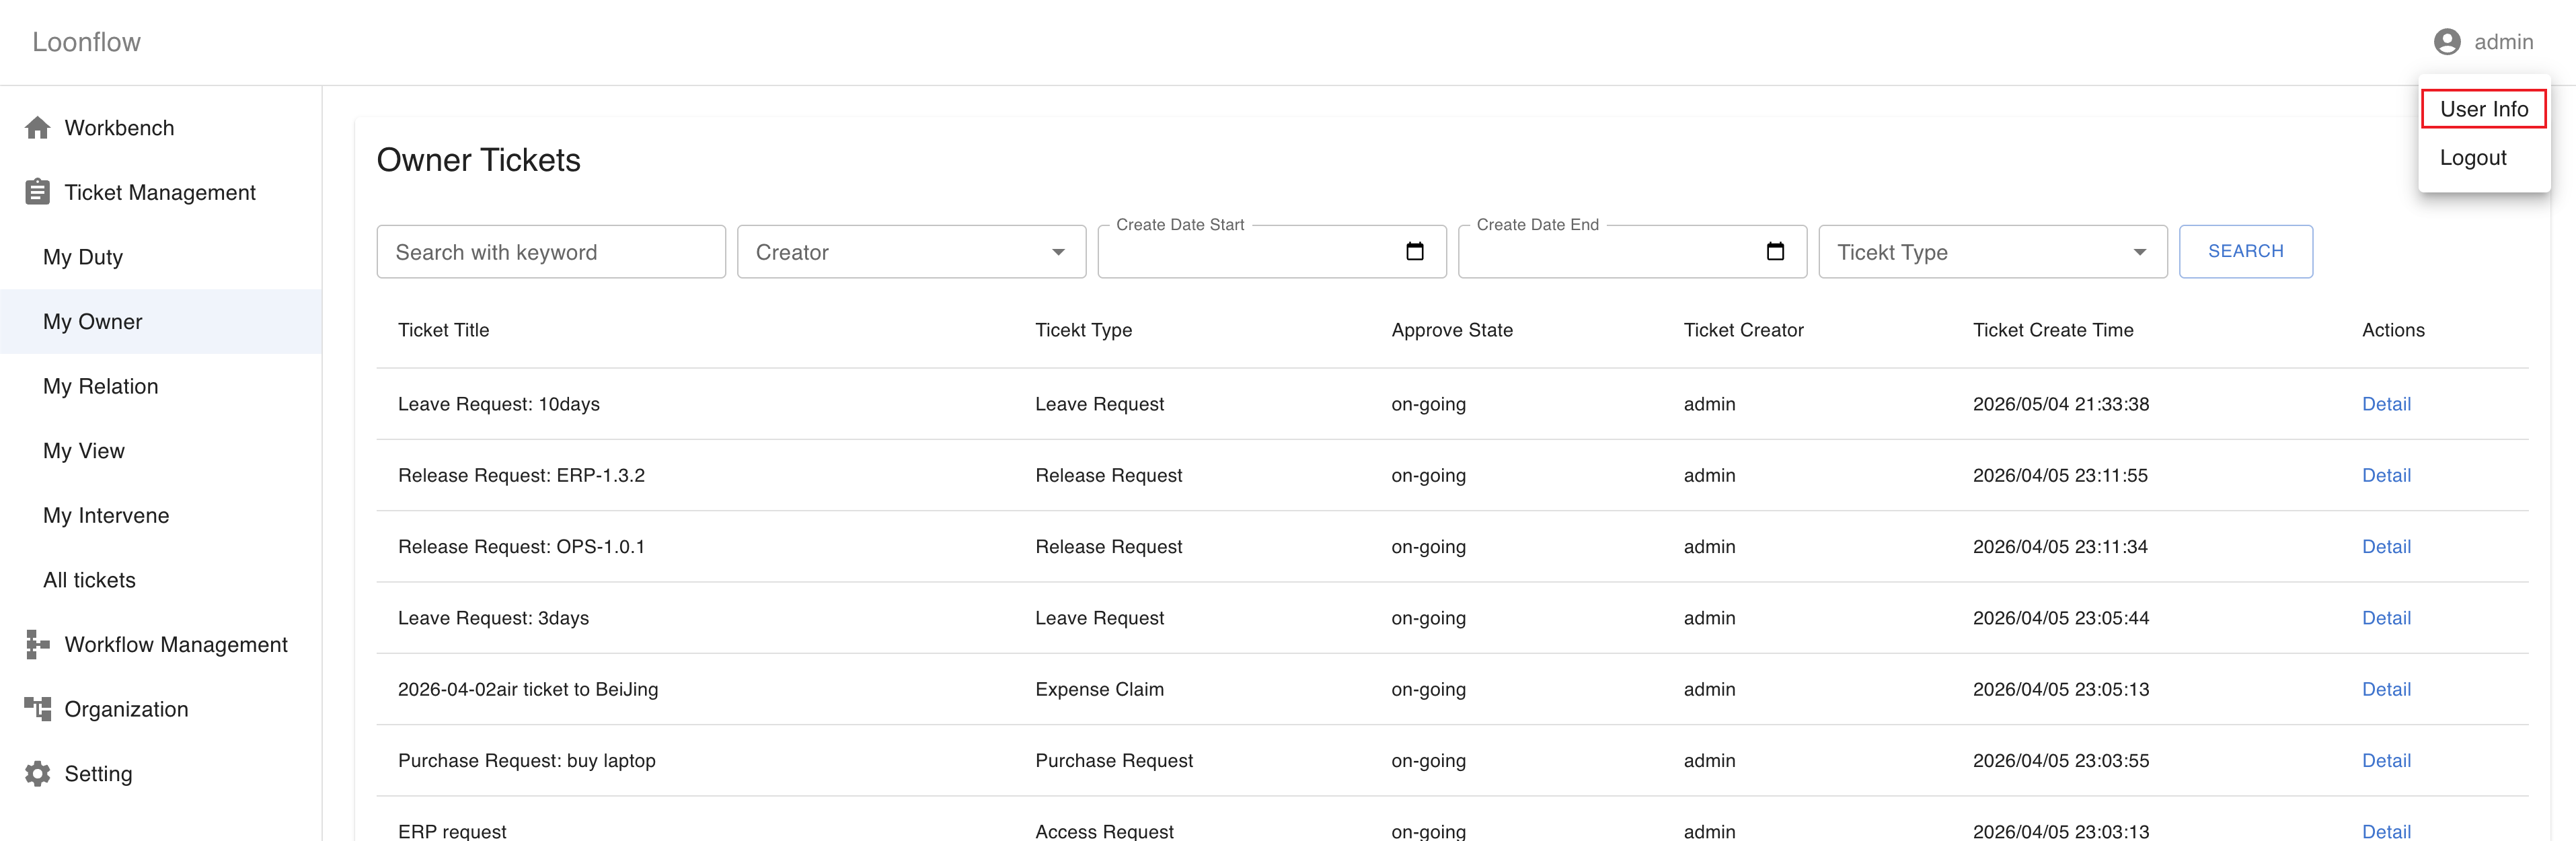Click timestamp 2026/04/05 23:05:13
Image resolution: width=2576 pixels, height=841 pixels.
click(2061, 689)
